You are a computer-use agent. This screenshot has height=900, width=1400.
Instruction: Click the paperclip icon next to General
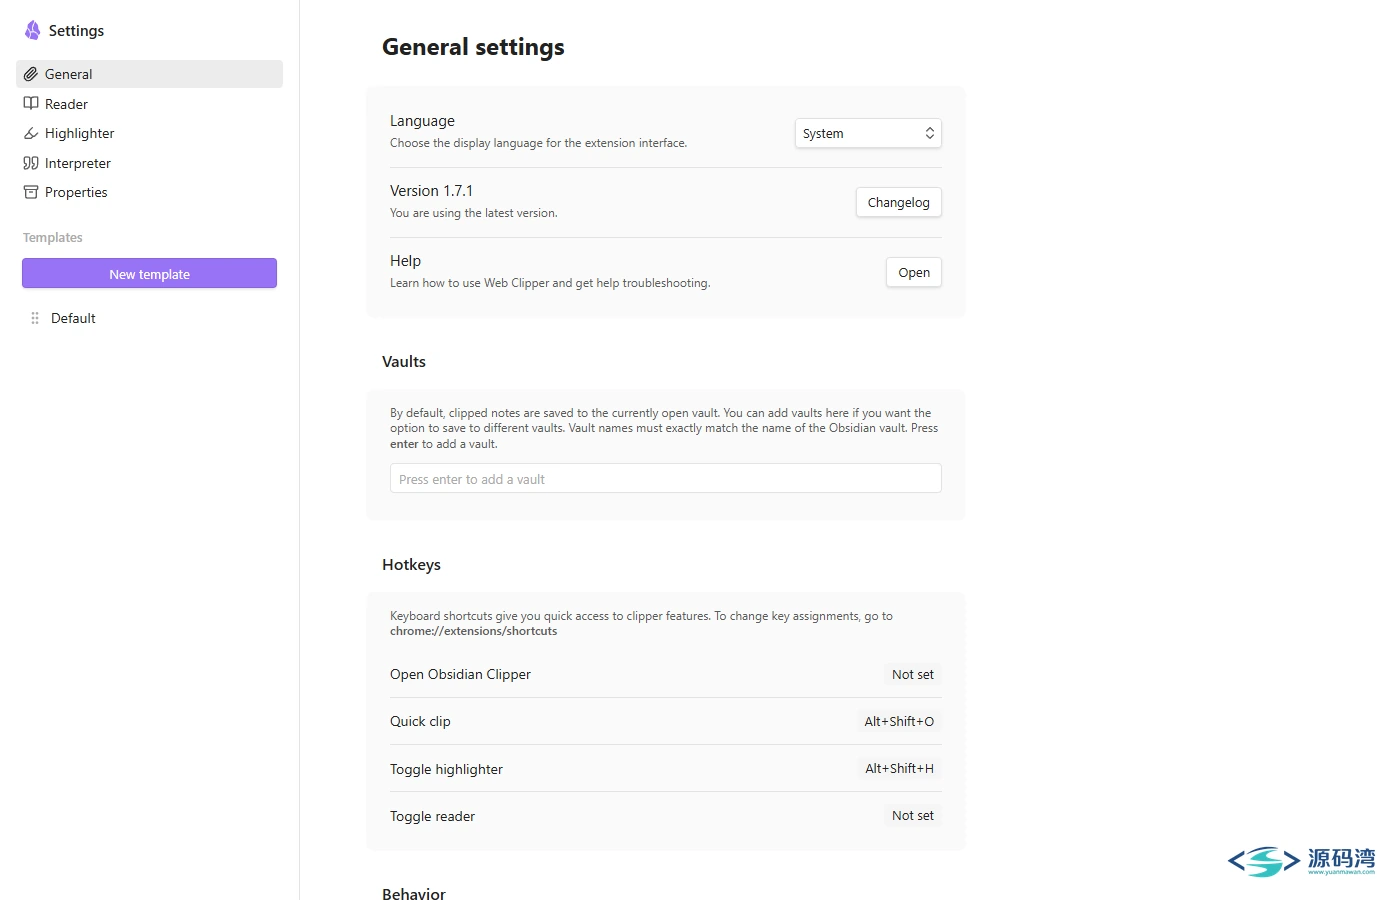tap(31, 74)
